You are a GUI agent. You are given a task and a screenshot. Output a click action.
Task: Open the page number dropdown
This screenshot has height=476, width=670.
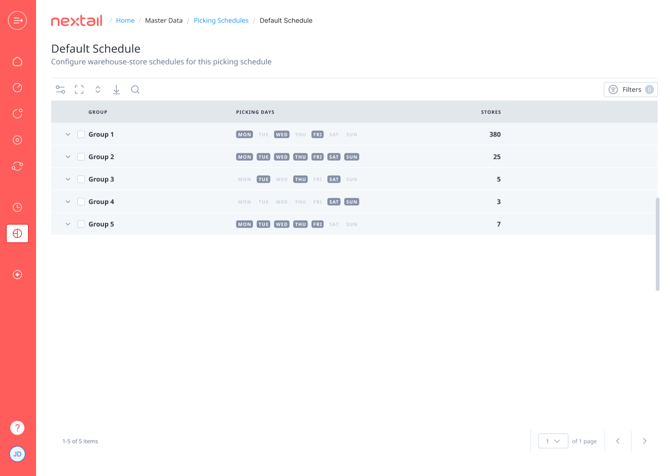(553, 441)
